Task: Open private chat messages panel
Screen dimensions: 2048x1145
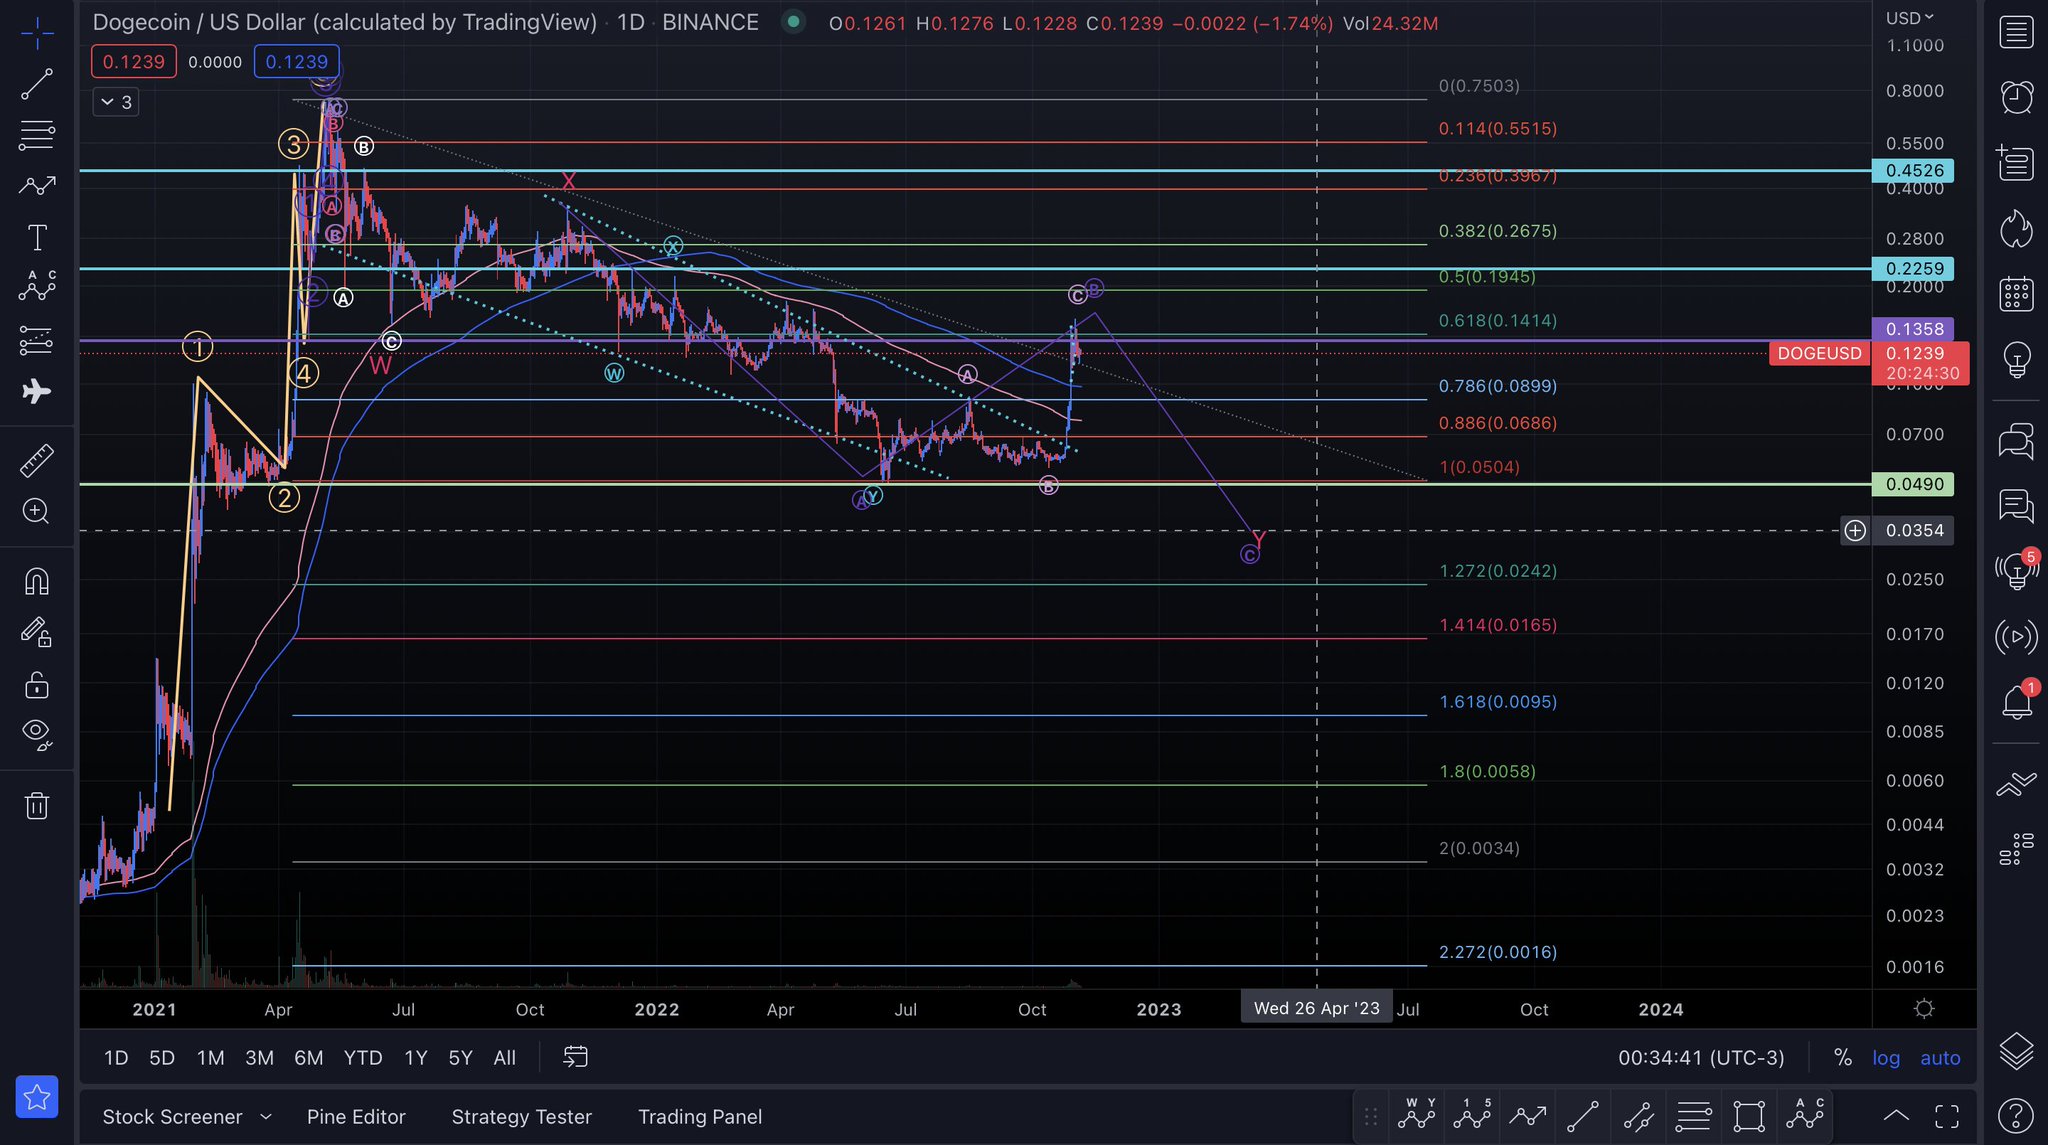Action: [x=2016, y=506]
